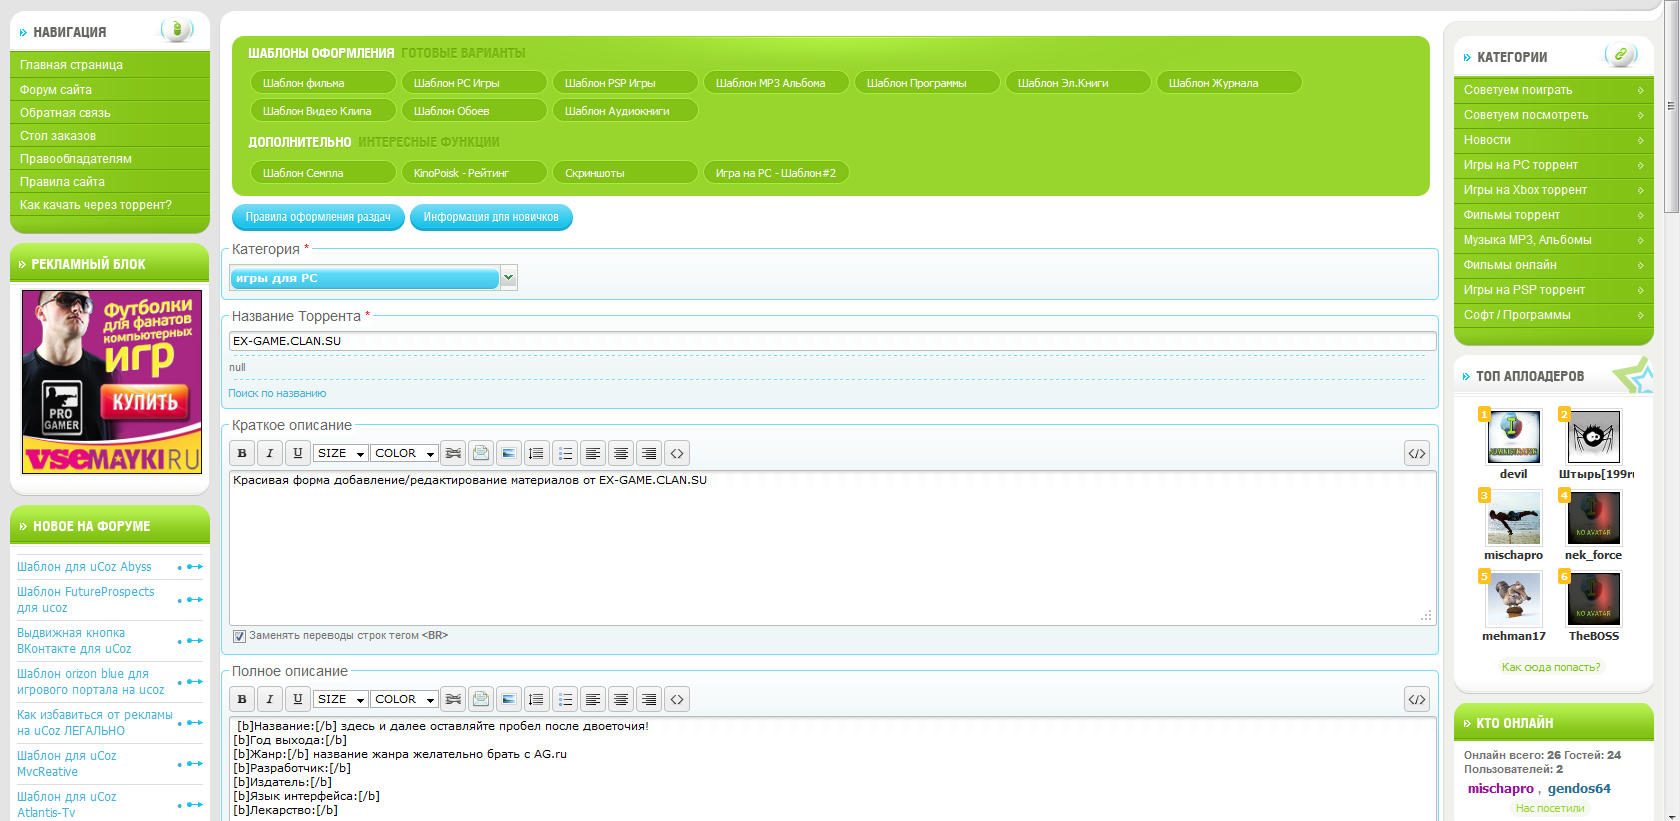Open Правила оформления раздач
The height and width of the screenshot is (821, 1680).
pyautogui.click(x=318, y=217)
